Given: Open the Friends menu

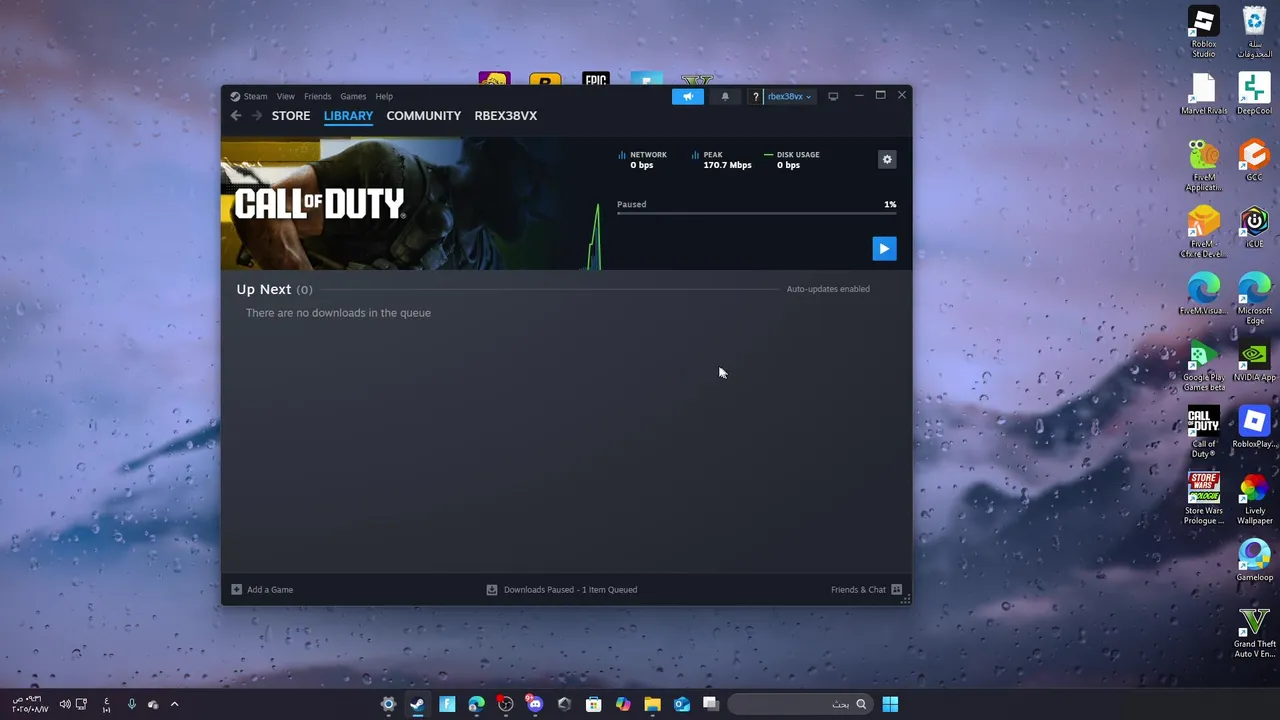Looking at the screenshot, I should pos(317,96).
